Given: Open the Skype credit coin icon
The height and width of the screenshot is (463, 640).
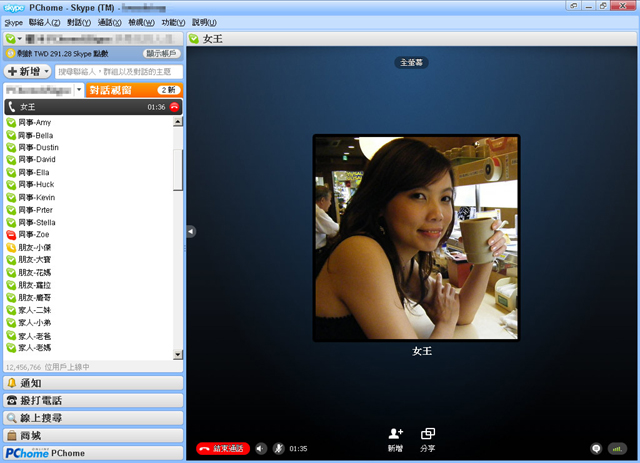Looking at the screenshot, I should coord(10,53).
